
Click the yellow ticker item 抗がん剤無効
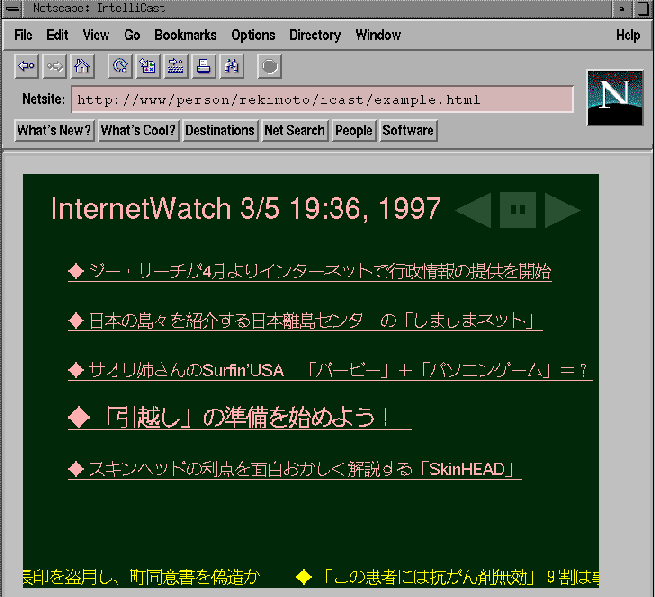tap(447, 577)
